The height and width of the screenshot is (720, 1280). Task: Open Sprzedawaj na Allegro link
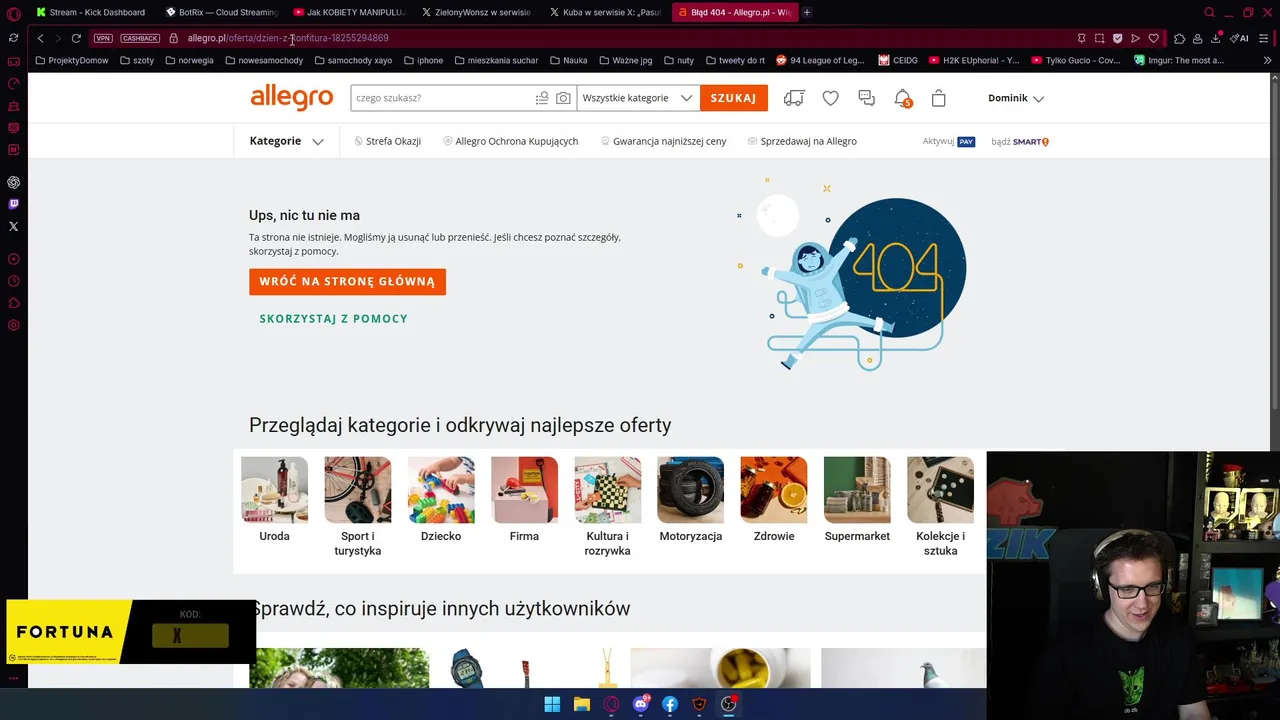[802, 141]
